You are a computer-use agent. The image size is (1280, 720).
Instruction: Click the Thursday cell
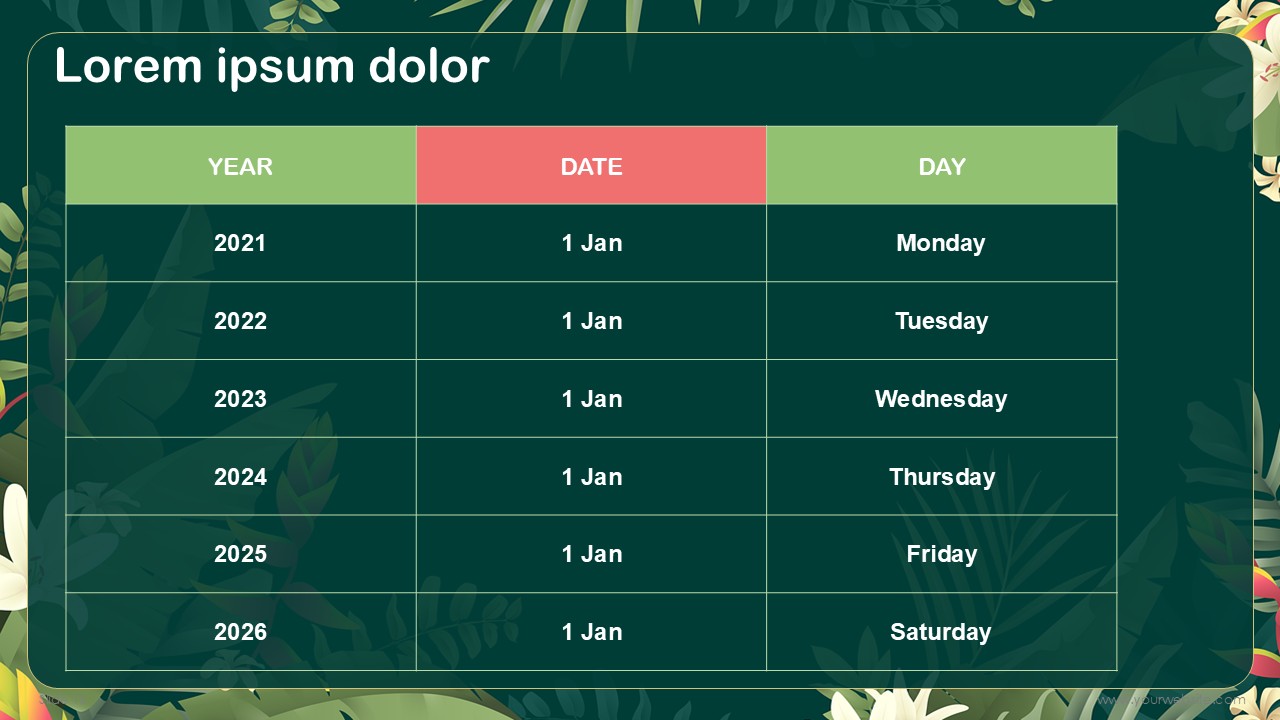tap(942, 476)
